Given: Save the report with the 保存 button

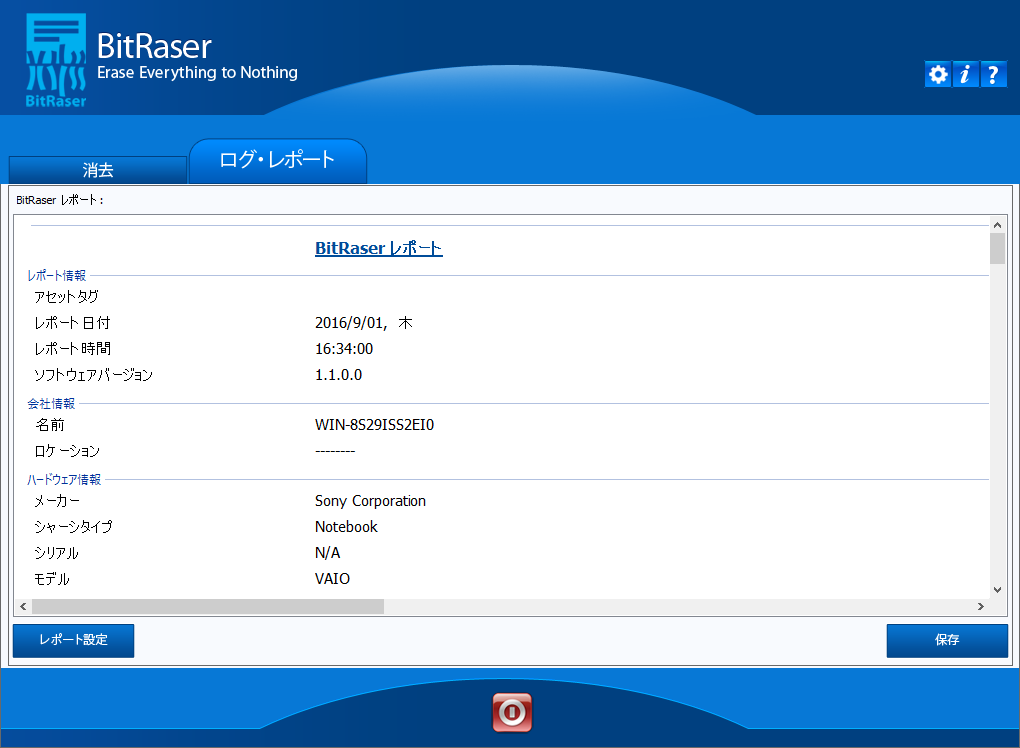Looking at the screenshot, I should (947, 640).
